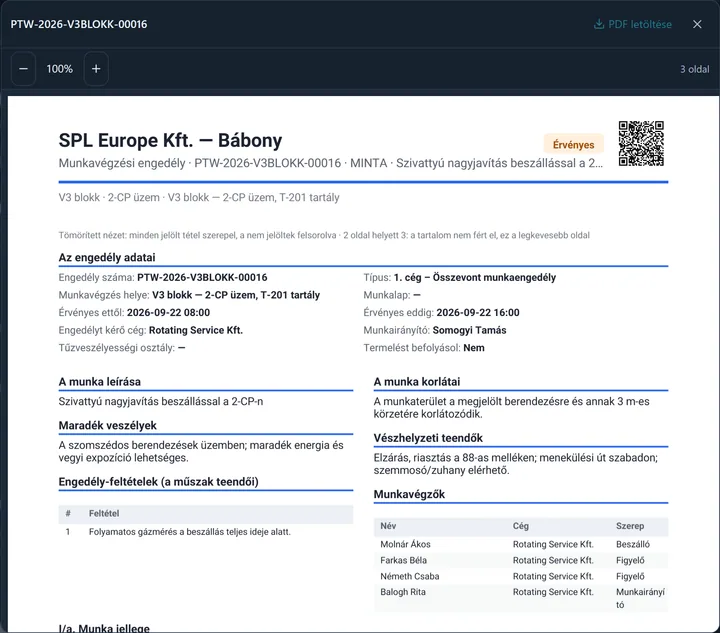Screen dimensions: 720x633
Task: Select worker row Németh Csaba
Action: pyautogui.click(x=521, y=576)
